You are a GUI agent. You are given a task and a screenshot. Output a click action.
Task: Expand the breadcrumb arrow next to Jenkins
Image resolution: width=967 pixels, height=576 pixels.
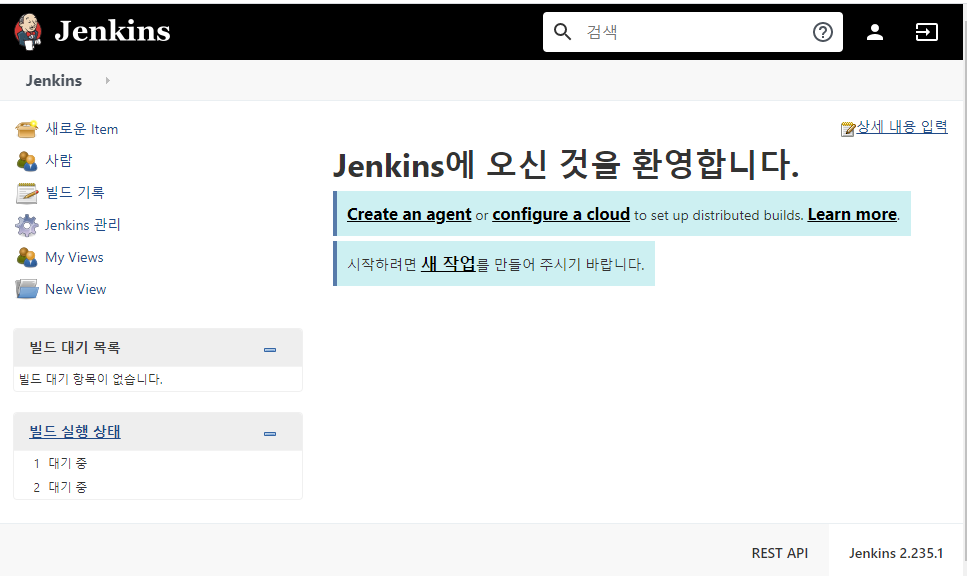tap(107, 80)
